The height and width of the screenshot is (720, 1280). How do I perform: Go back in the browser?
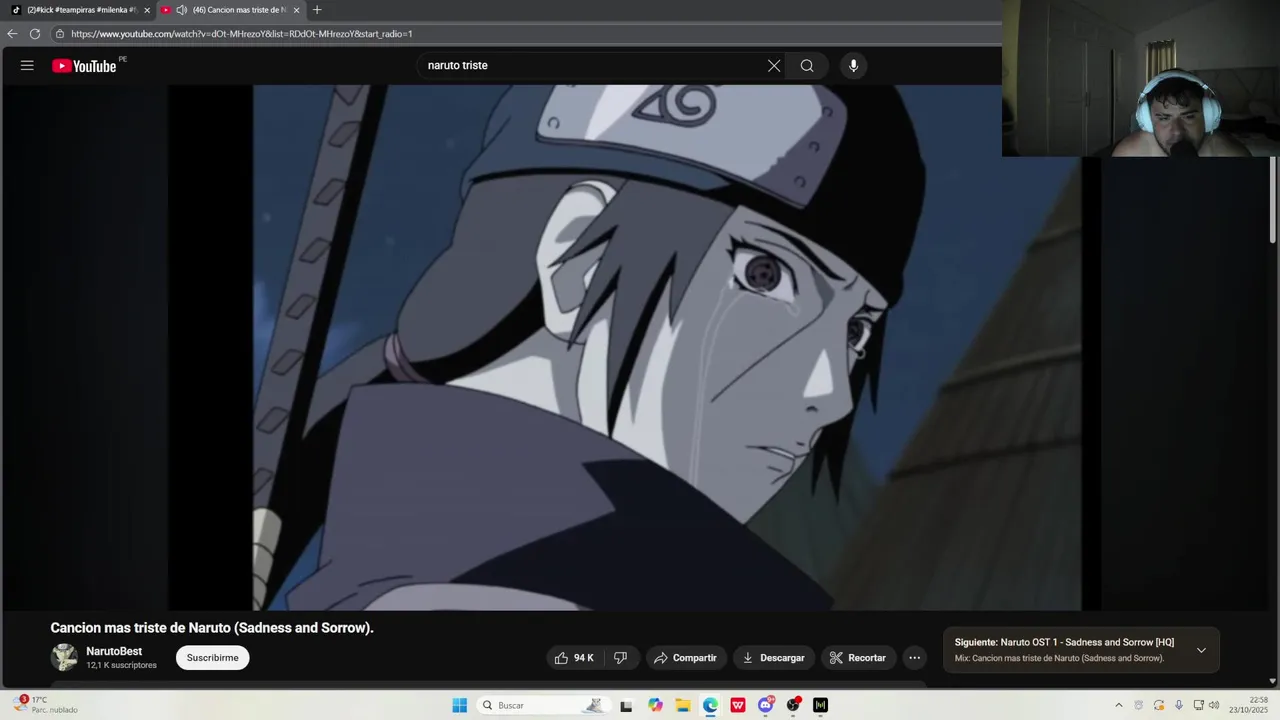[x=12, y=34]
